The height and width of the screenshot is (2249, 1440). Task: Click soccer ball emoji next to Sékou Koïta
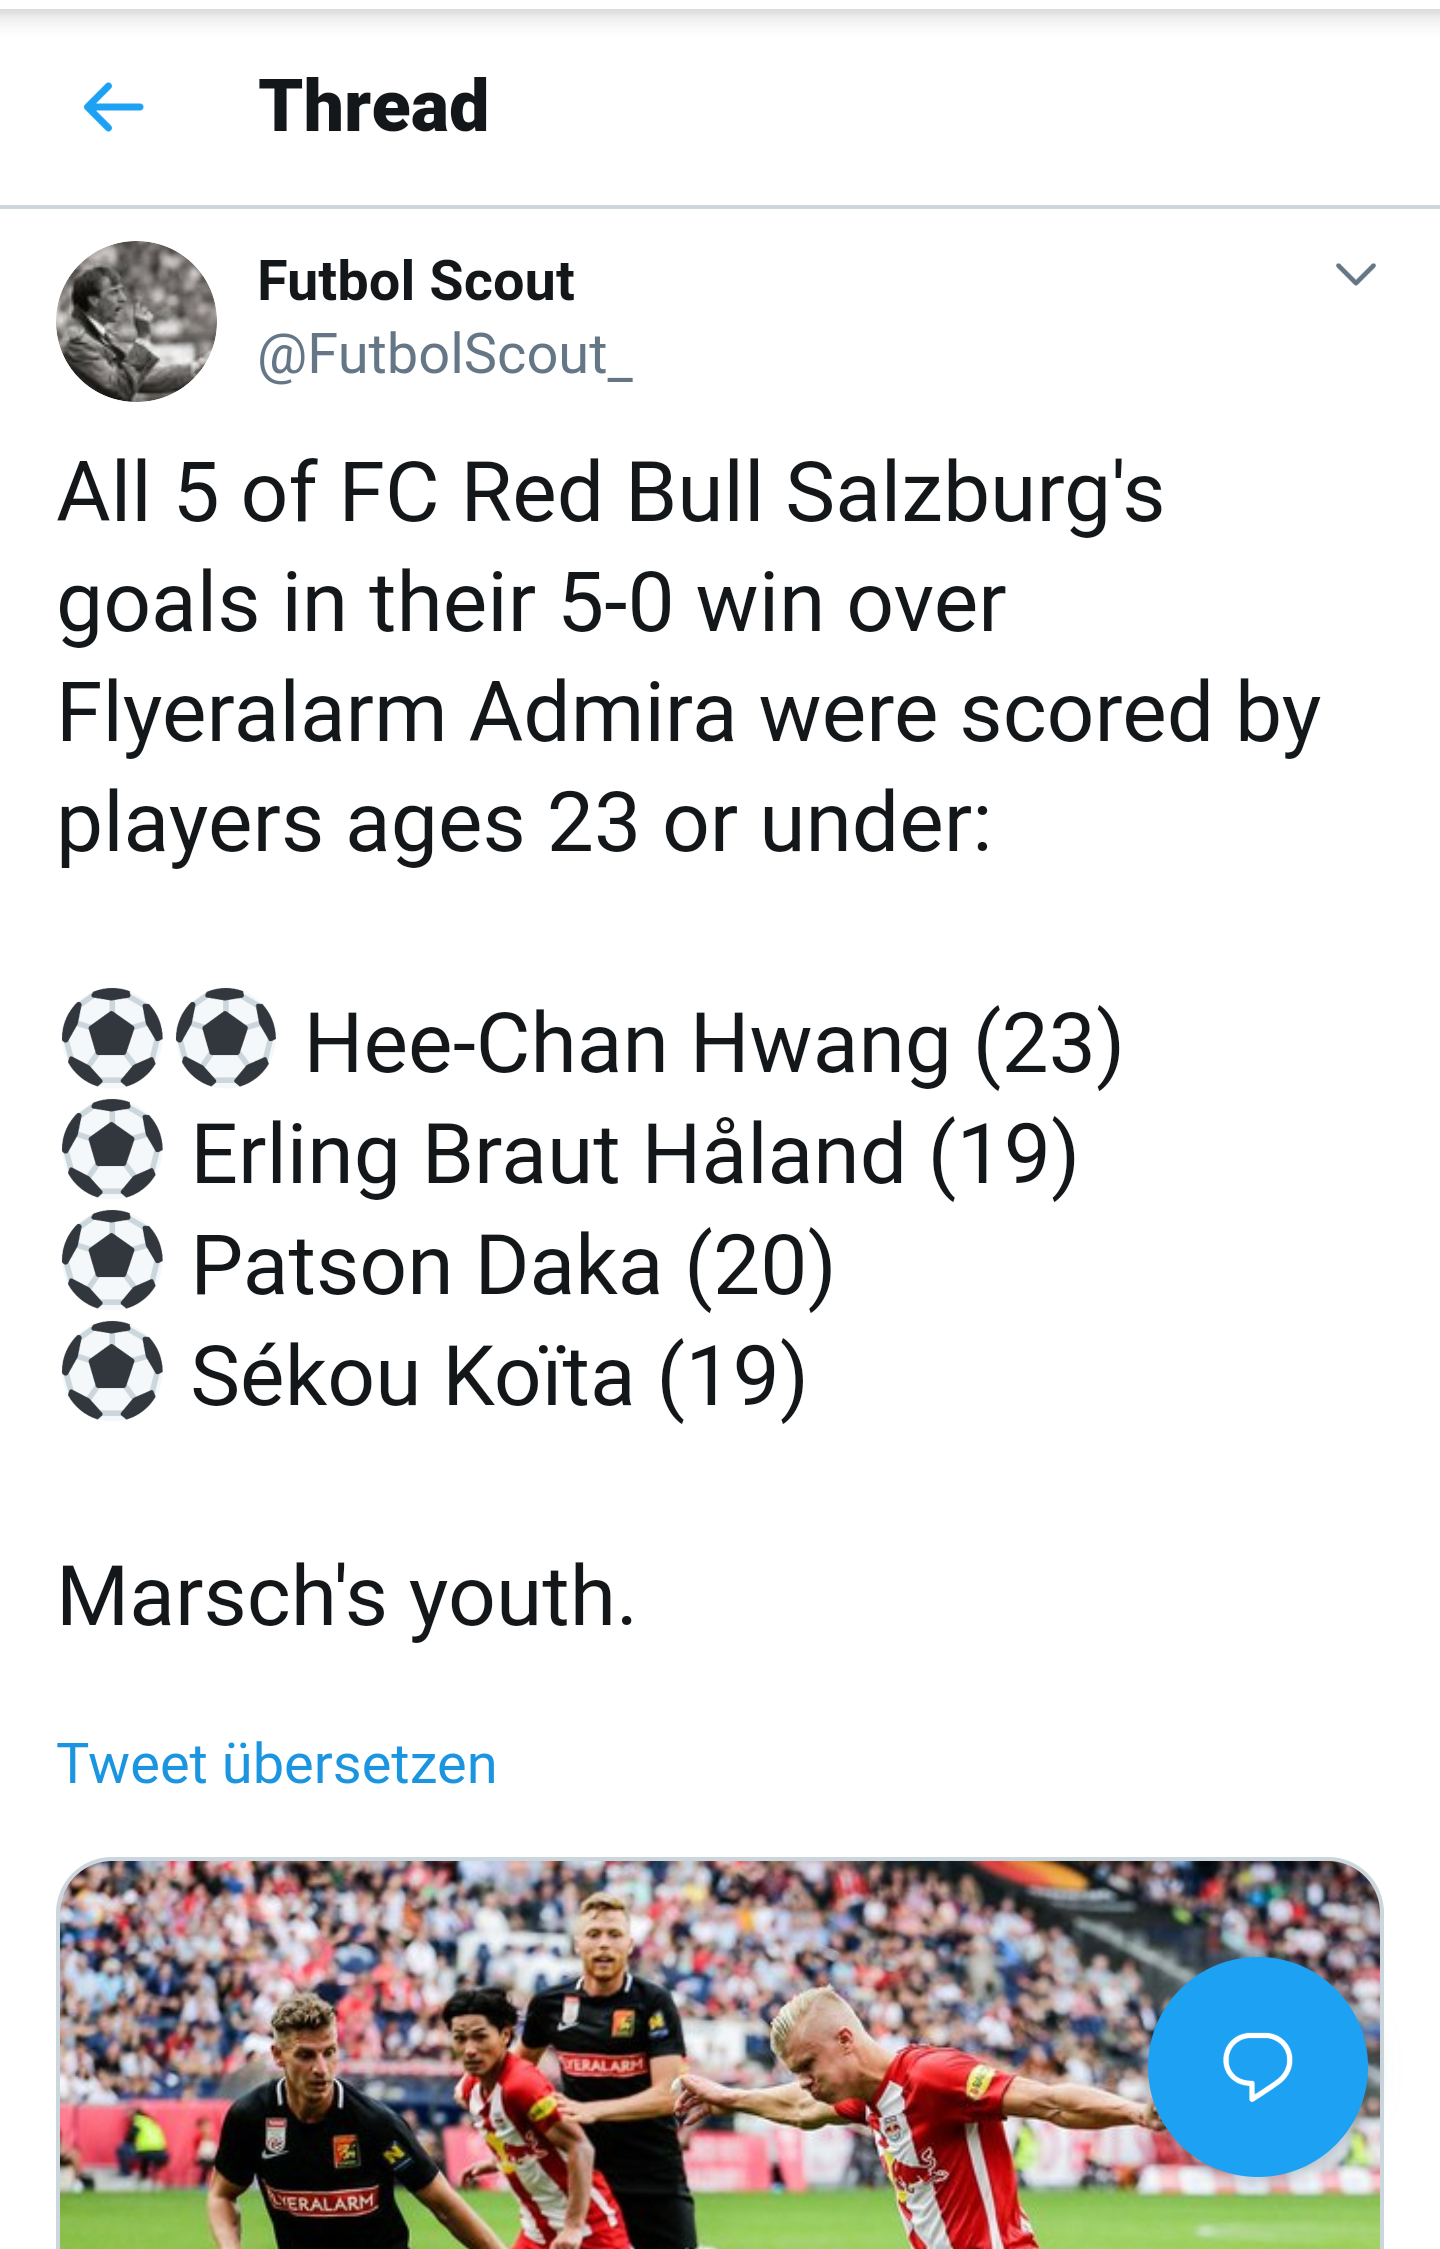[x=112, y=1371]
